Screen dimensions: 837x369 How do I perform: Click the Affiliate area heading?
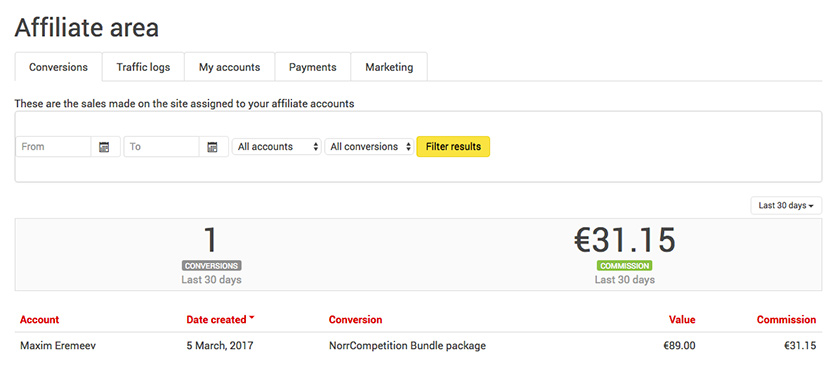tap(86, 27)
